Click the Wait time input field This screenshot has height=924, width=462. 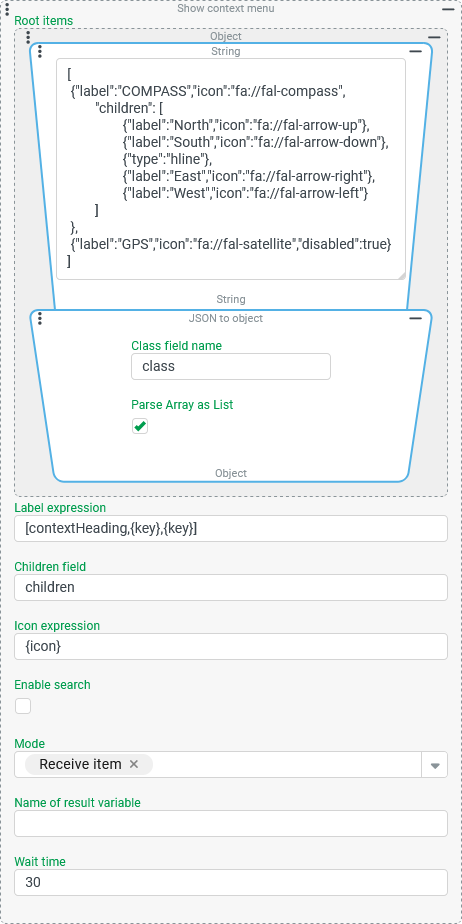[231, 882]
